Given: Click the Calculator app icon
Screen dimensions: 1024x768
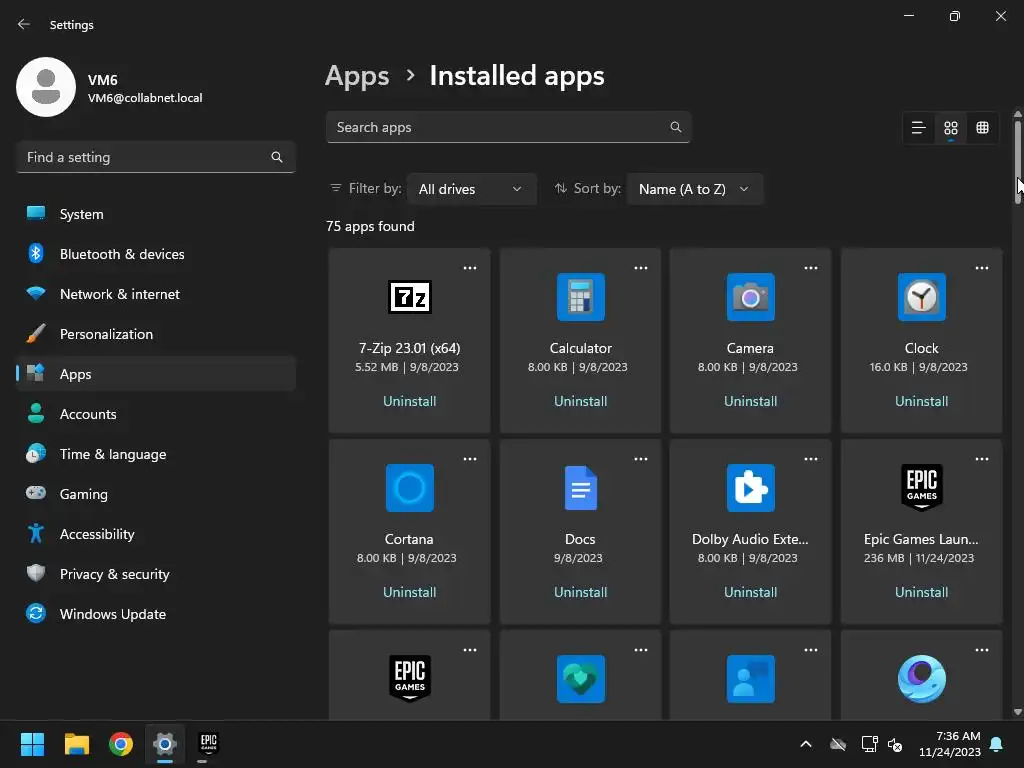Looking at the screenshot, I should coord(580,297).
